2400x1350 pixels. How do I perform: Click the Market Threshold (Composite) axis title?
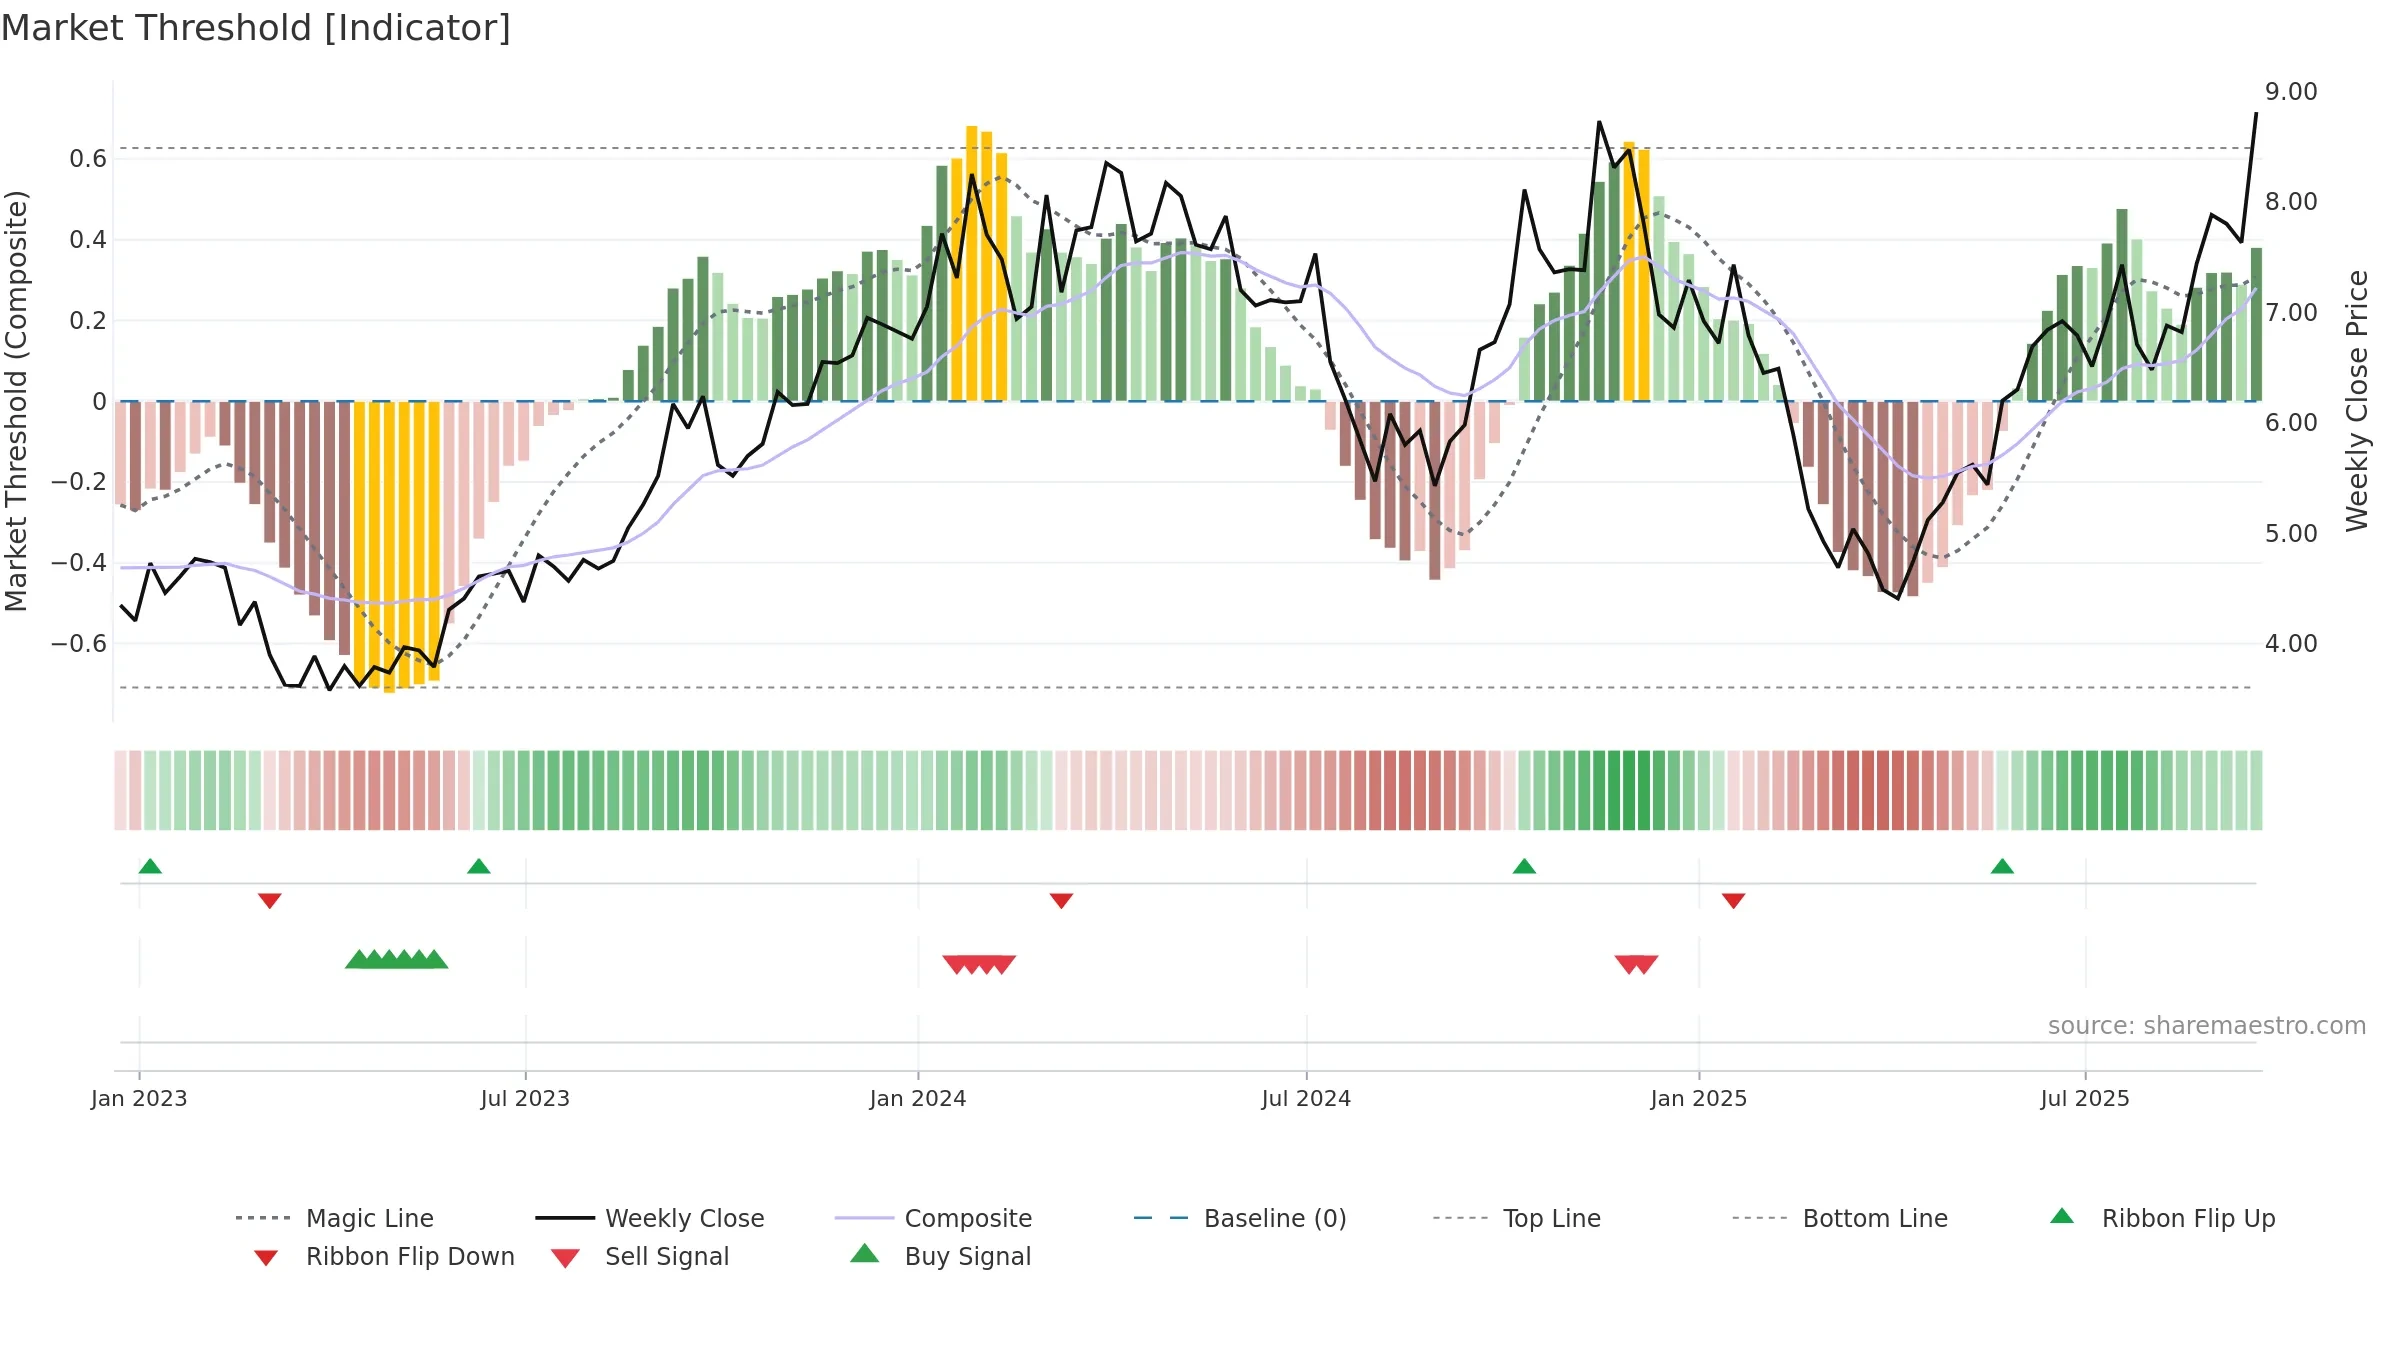[17, 401]
